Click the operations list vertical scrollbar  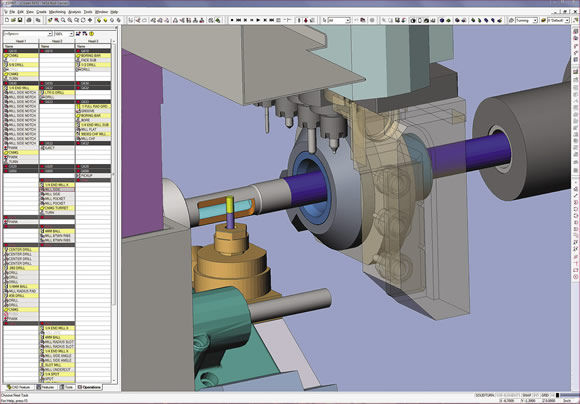[x=114, y=211]
